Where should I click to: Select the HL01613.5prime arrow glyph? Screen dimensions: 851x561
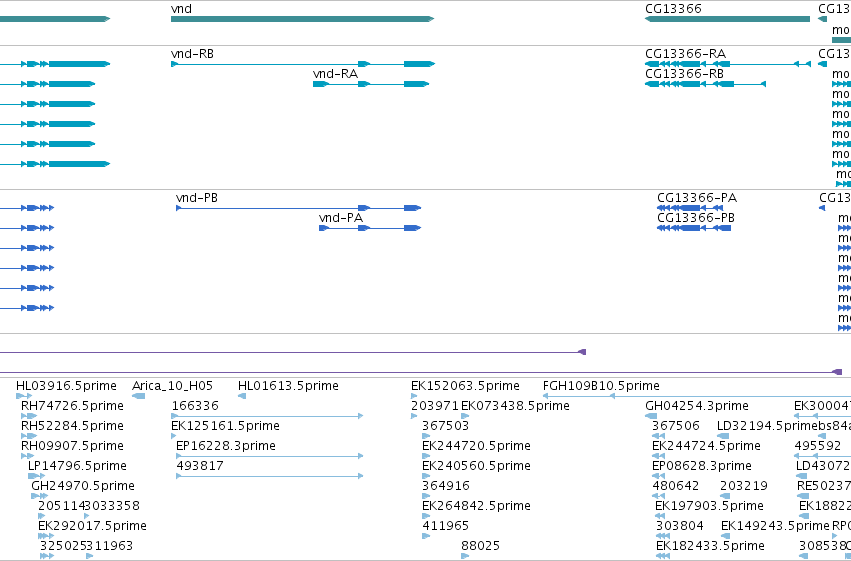click(x=242, y=396)
